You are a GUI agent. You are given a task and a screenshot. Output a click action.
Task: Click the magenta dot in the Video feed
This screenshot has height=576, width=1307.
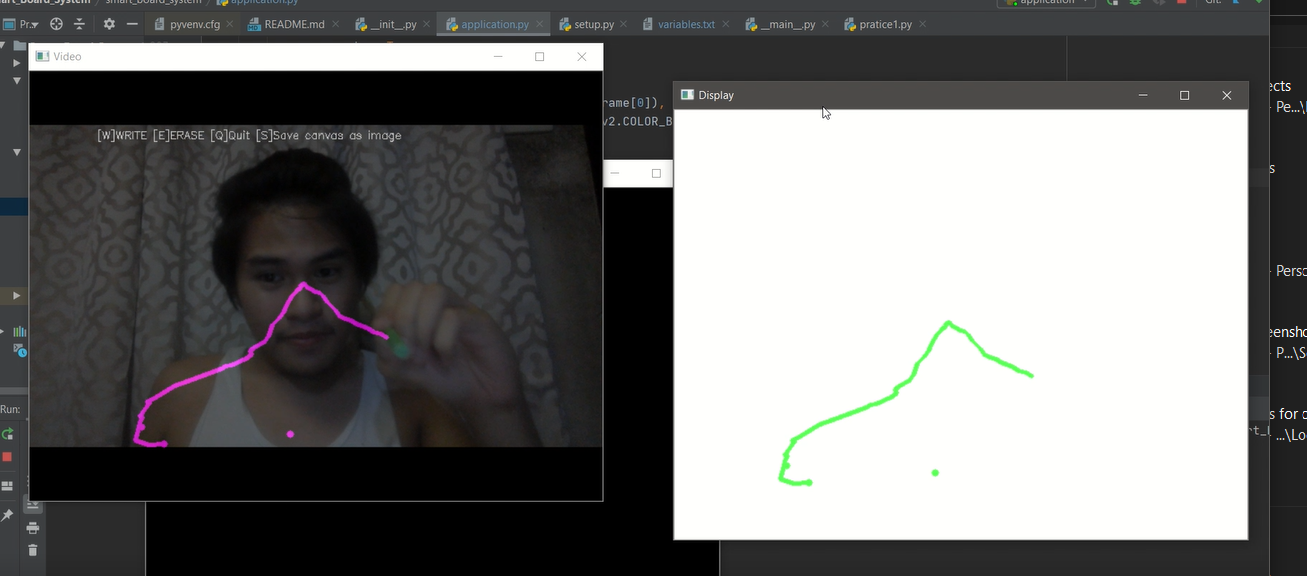click(x=290, y=434)
